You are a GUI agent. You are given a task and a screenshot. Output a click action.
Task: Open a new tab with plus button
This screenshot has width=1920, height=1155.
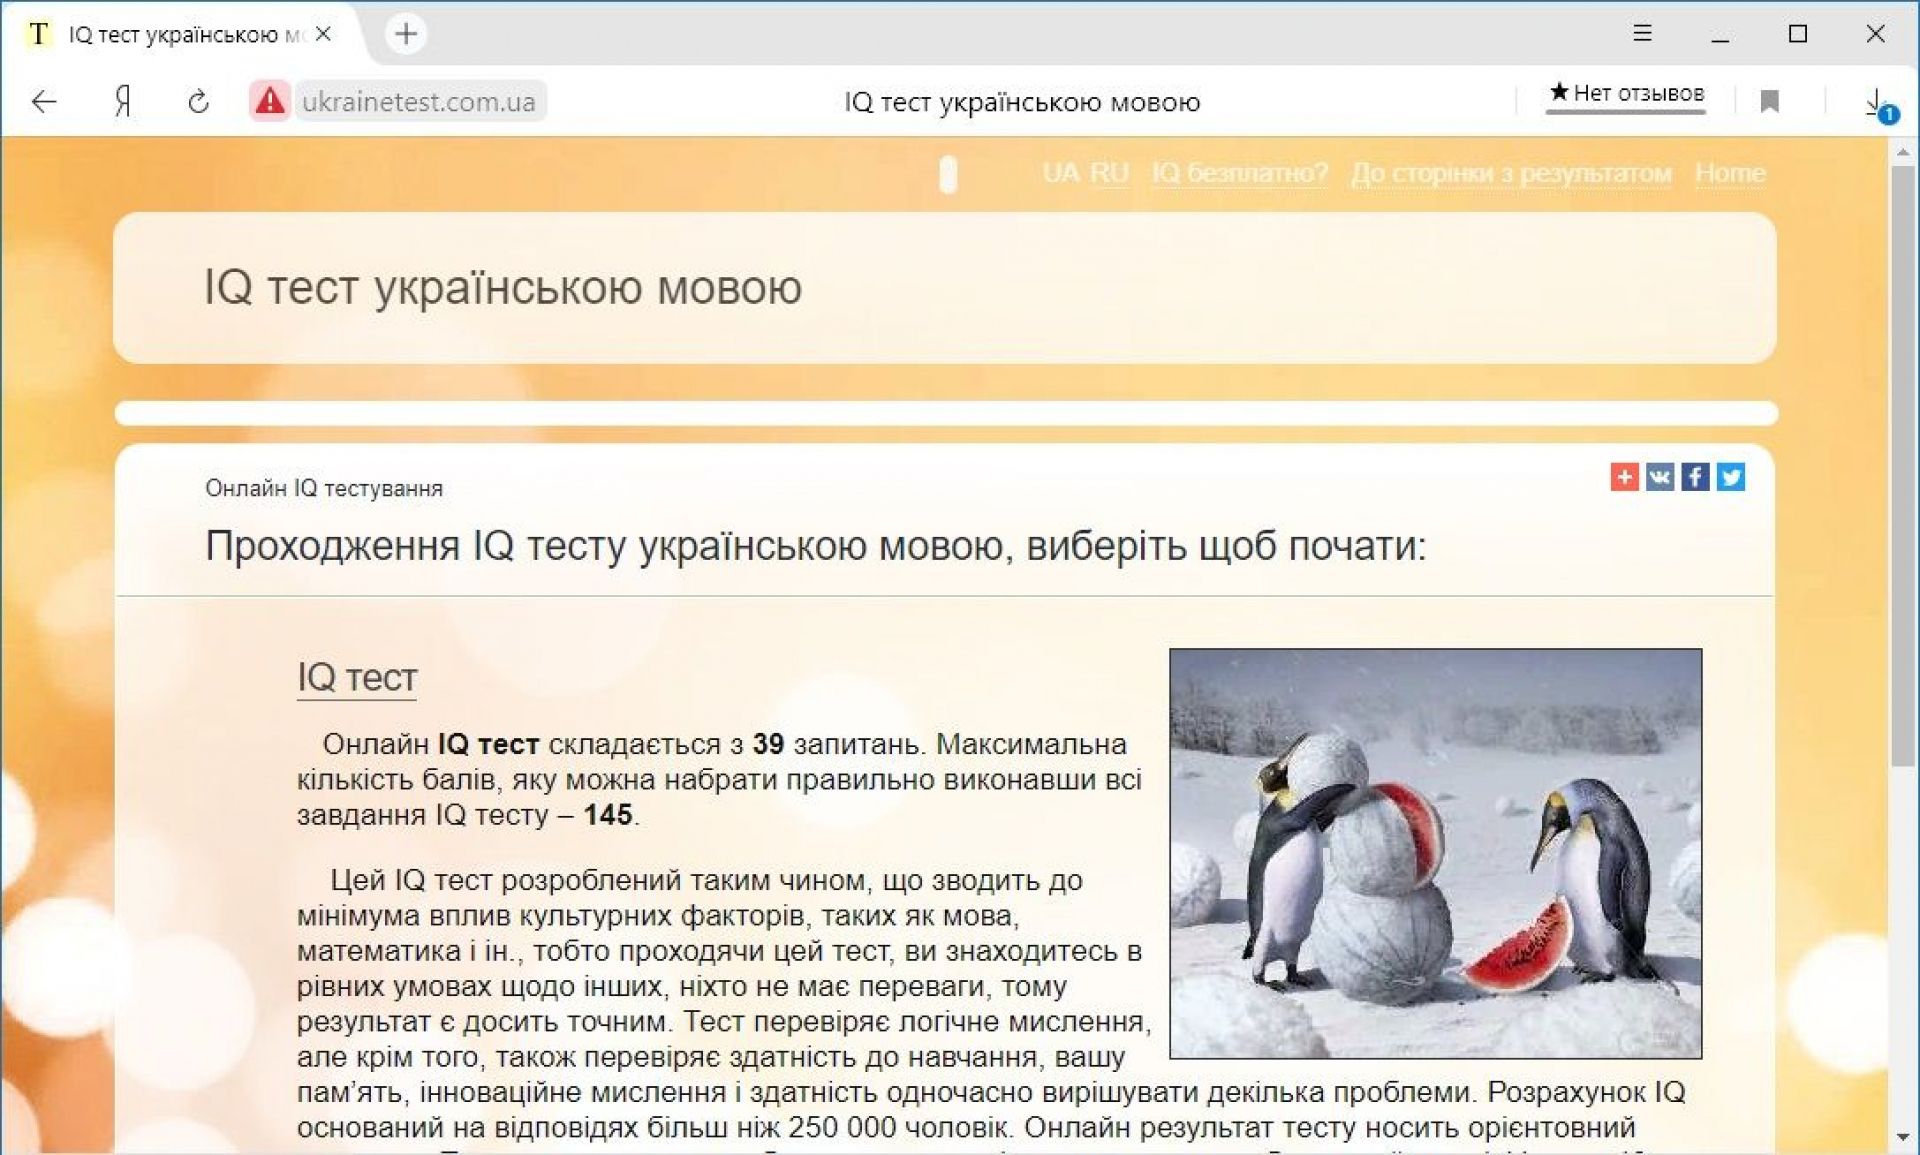point(406,34)
